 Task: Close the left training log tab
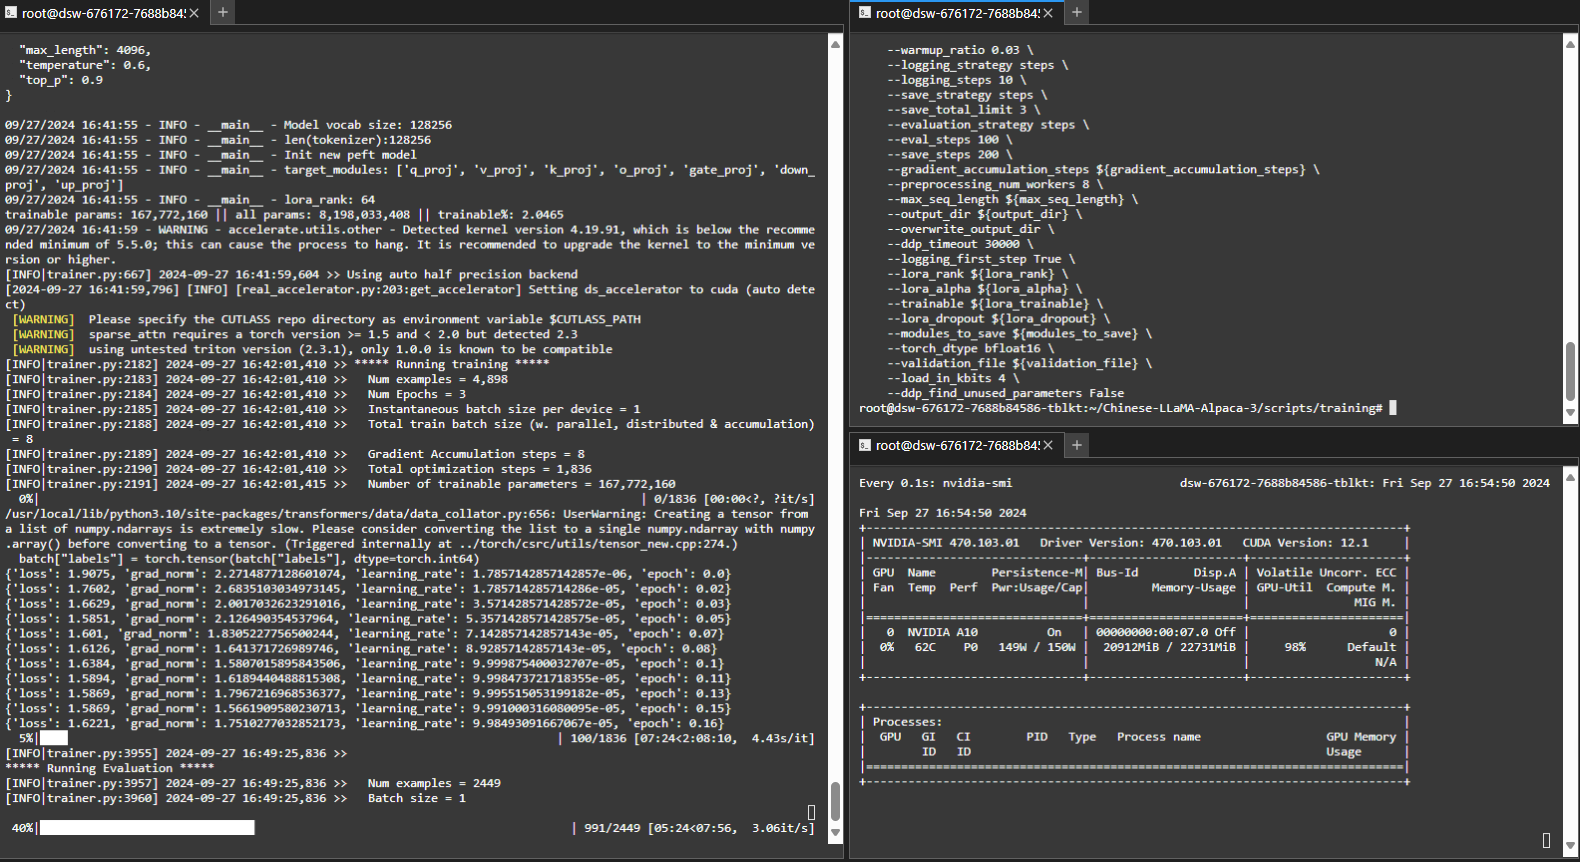194,13
